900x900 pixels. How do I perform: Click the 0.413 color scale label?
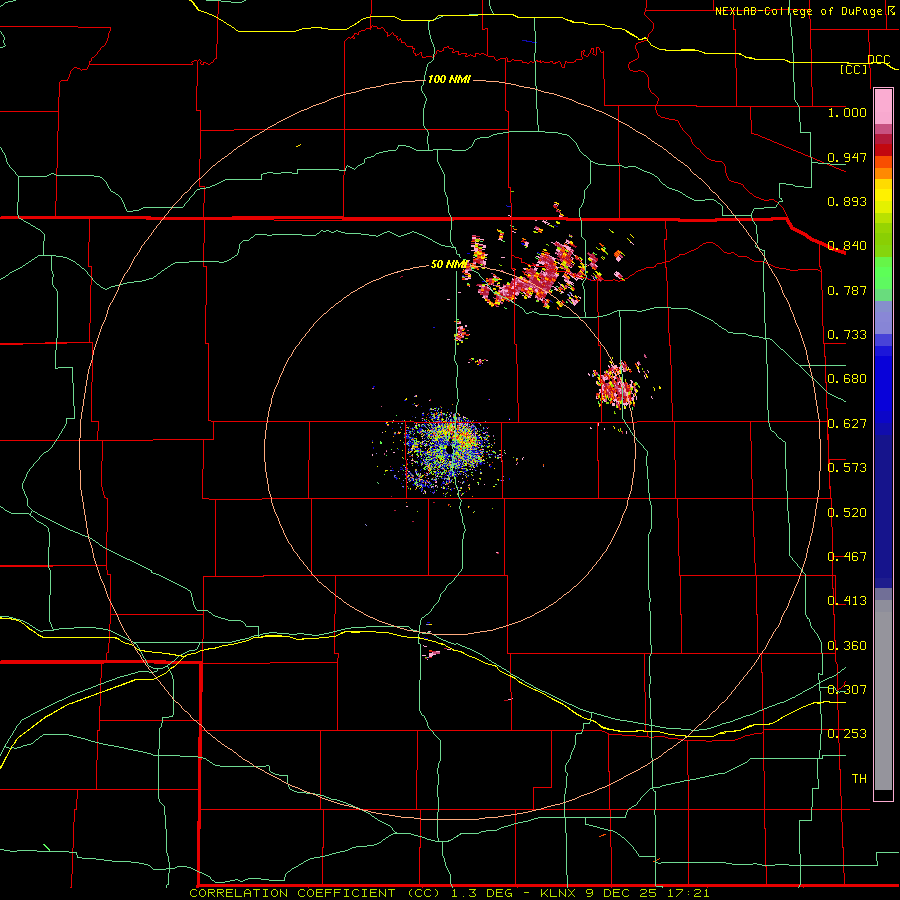point(847,601)
